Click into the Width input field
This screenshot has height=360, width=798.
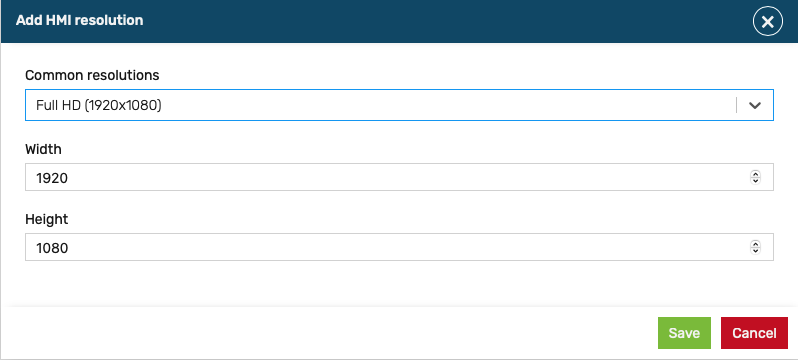coord(400,177)
